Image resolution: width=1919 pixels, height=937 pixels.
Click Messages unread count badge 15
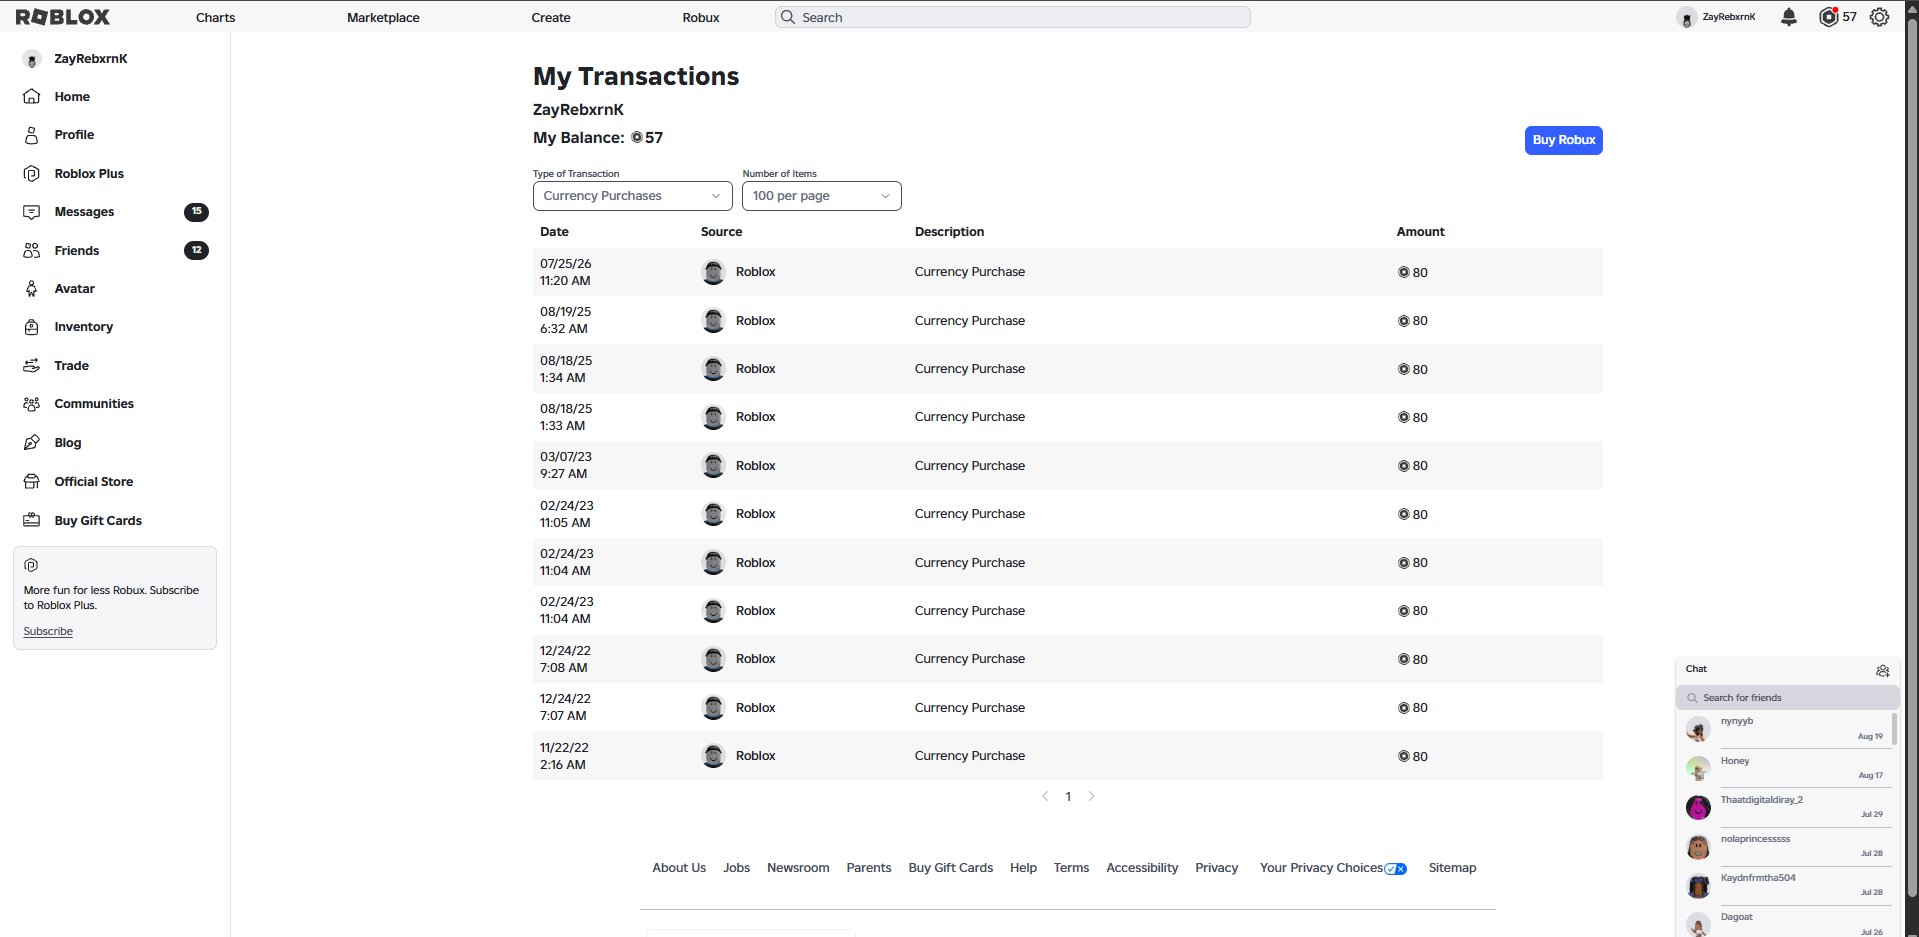coord(196,212)
